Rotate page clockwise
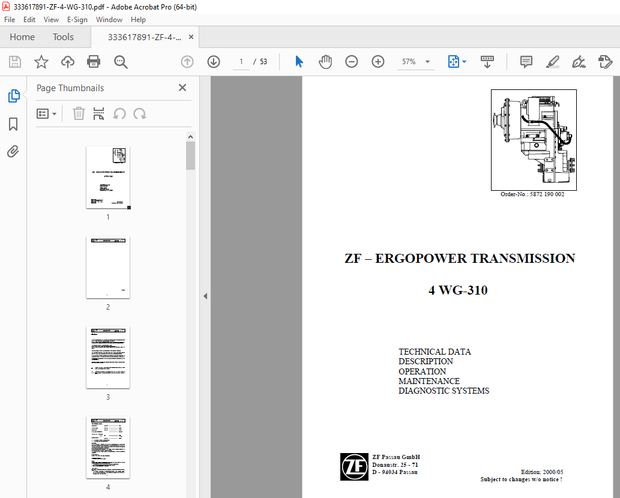Viewport: 620px width, 498px height. pos(140,114)
